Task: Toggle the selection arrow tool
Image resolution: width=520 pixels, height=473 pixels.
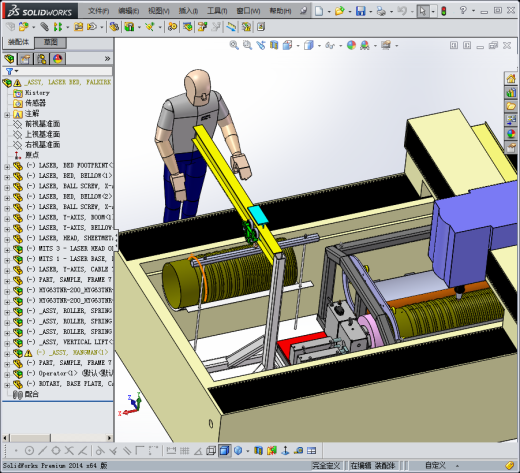Action: tap(423, 11)
